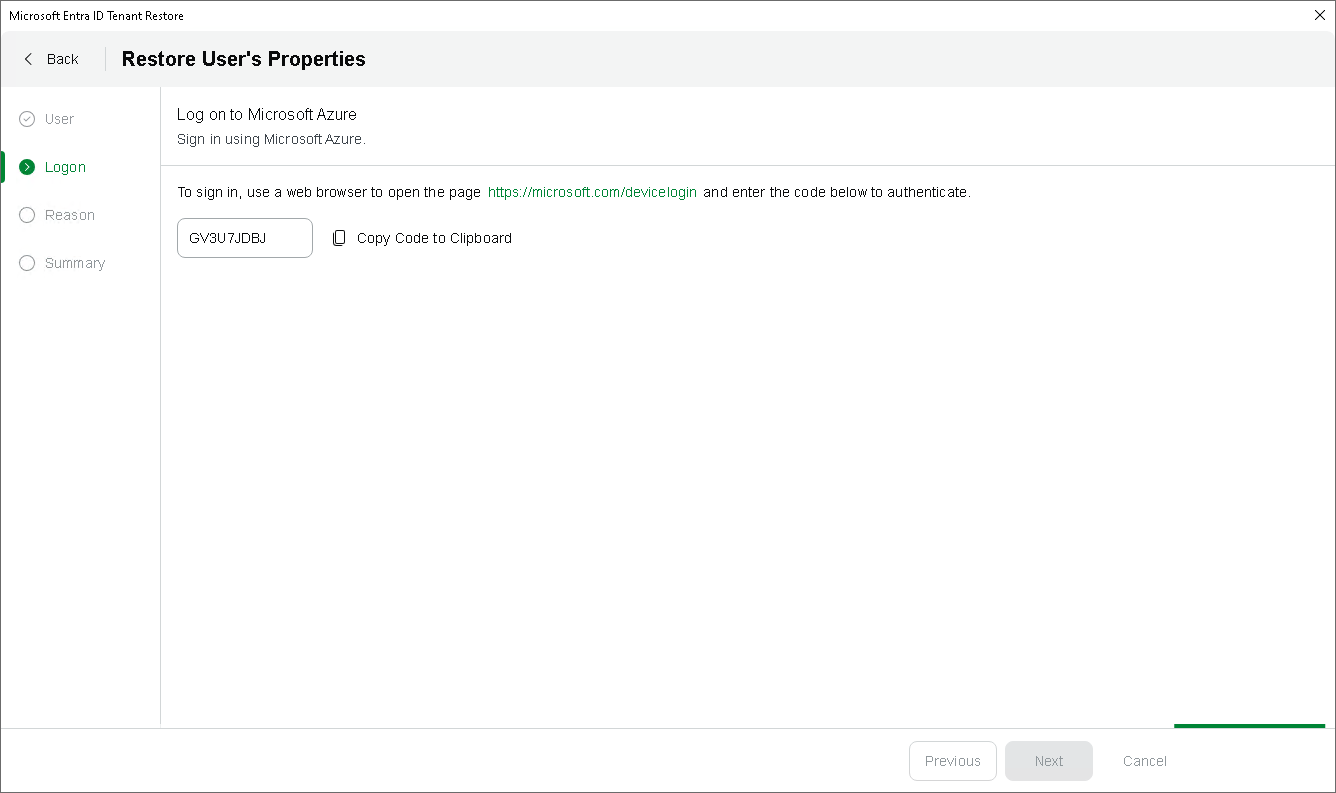Click the Previous button
This screenshot has height=793, width=1336.
[952, 761]
